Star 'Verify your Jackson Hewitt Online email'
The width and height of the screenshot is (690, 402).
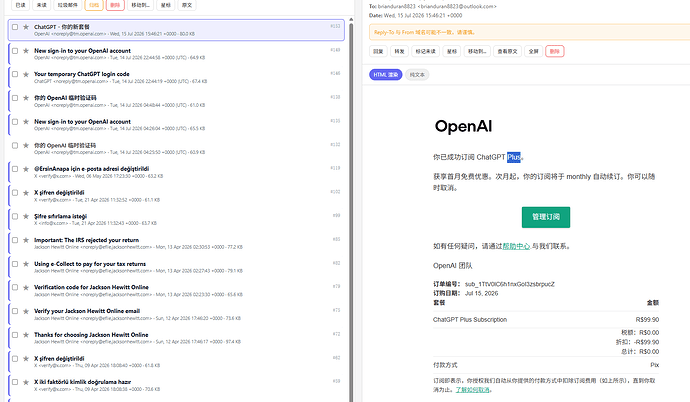pyautogui.click(x=26, y=311)
